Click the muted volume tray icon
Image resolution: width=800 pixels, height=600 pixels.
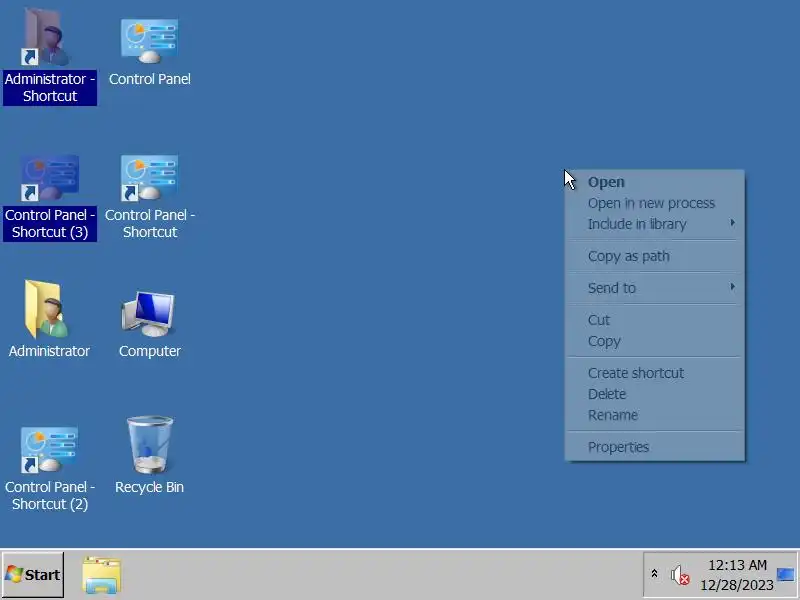680,575
